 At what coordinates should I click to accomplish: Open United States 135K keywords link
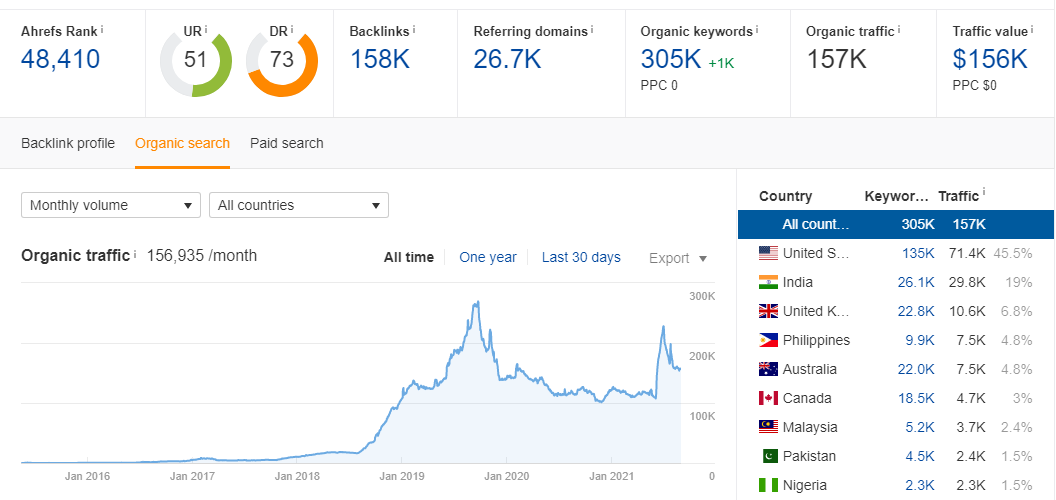(916, 253)
